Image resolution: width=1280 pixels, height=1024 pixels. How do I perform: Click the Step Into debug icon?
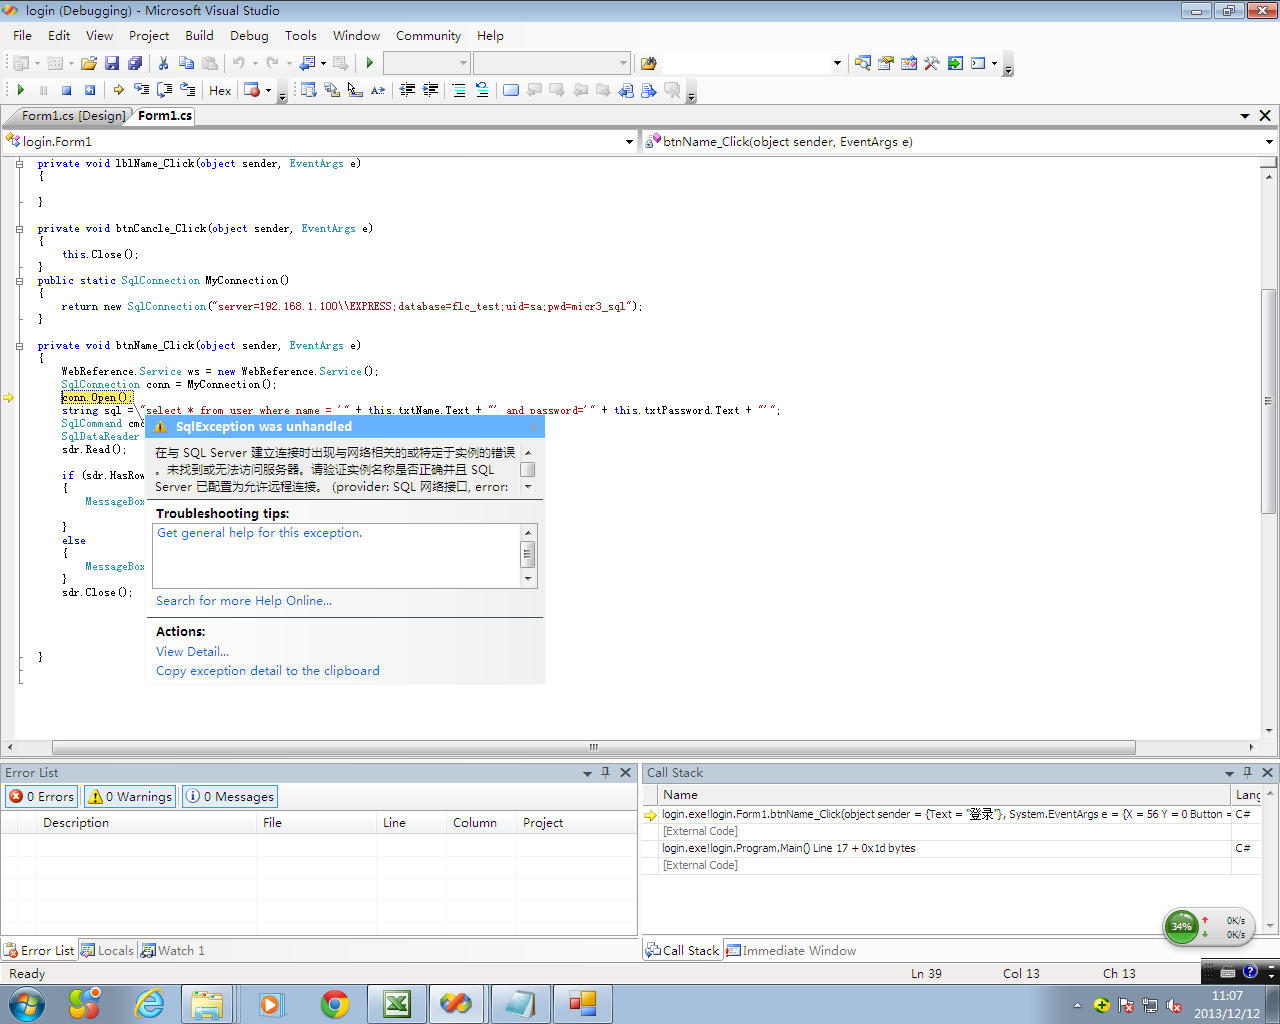coord(141,90)
